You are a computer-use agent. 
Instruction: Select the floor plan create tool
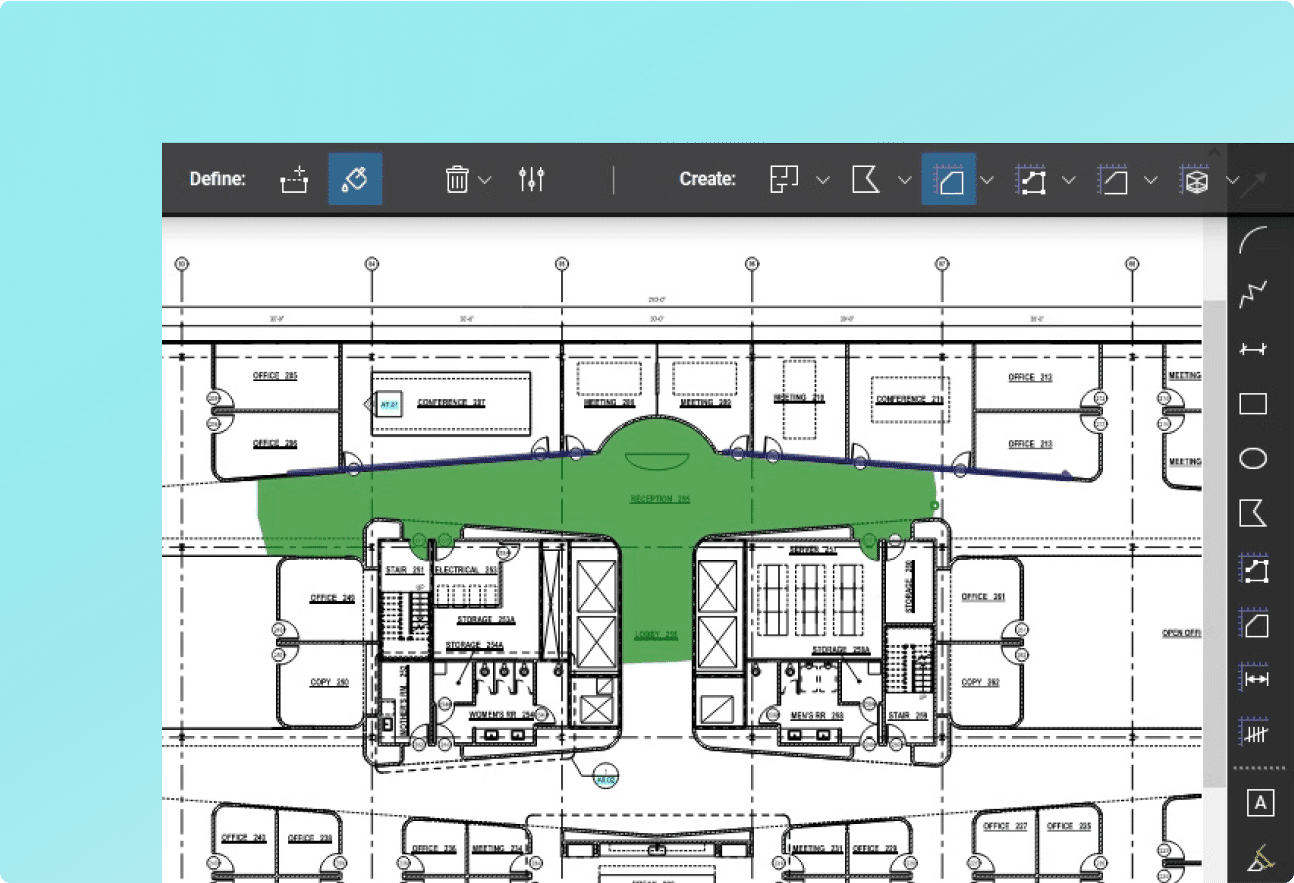coord(785,180)
